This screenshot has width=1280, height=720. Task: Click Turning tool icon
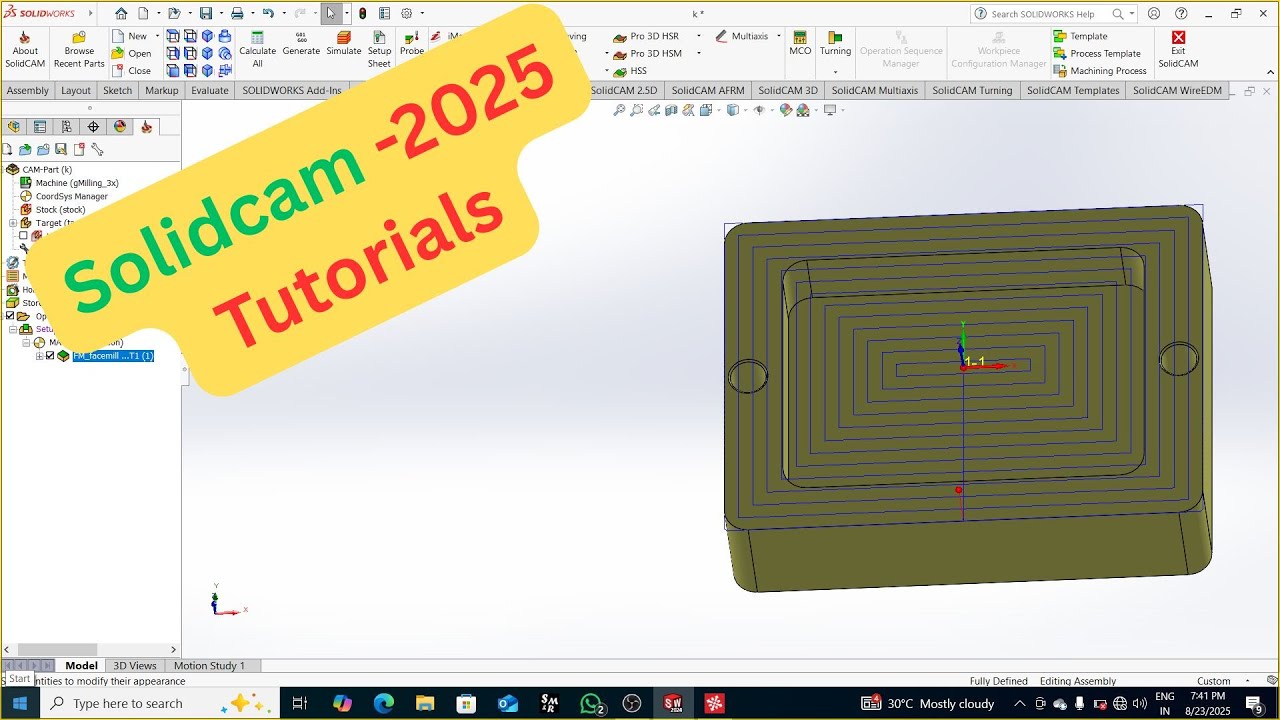[835, 38]
